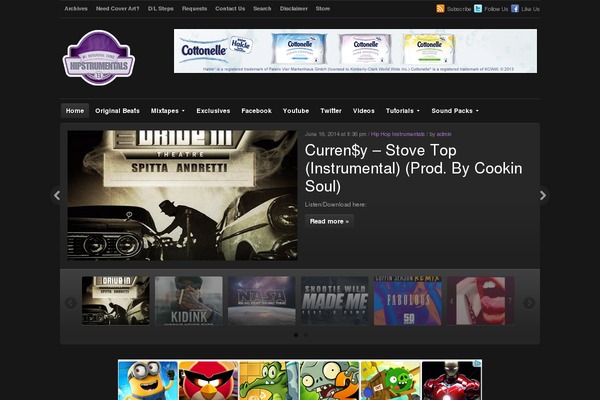Select Snootie Wild Made Me thumbnail
This screenshot has width=600, height=400.
pos(335,301)
